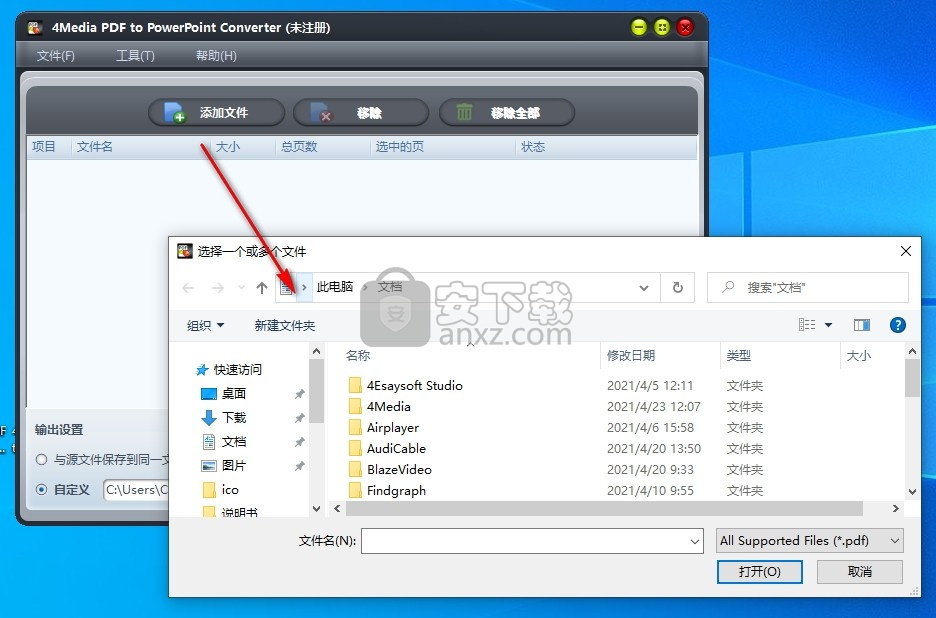Select the 自定义 output radio option
Viewport: 936px width, 618px height.
pos(41,490)
